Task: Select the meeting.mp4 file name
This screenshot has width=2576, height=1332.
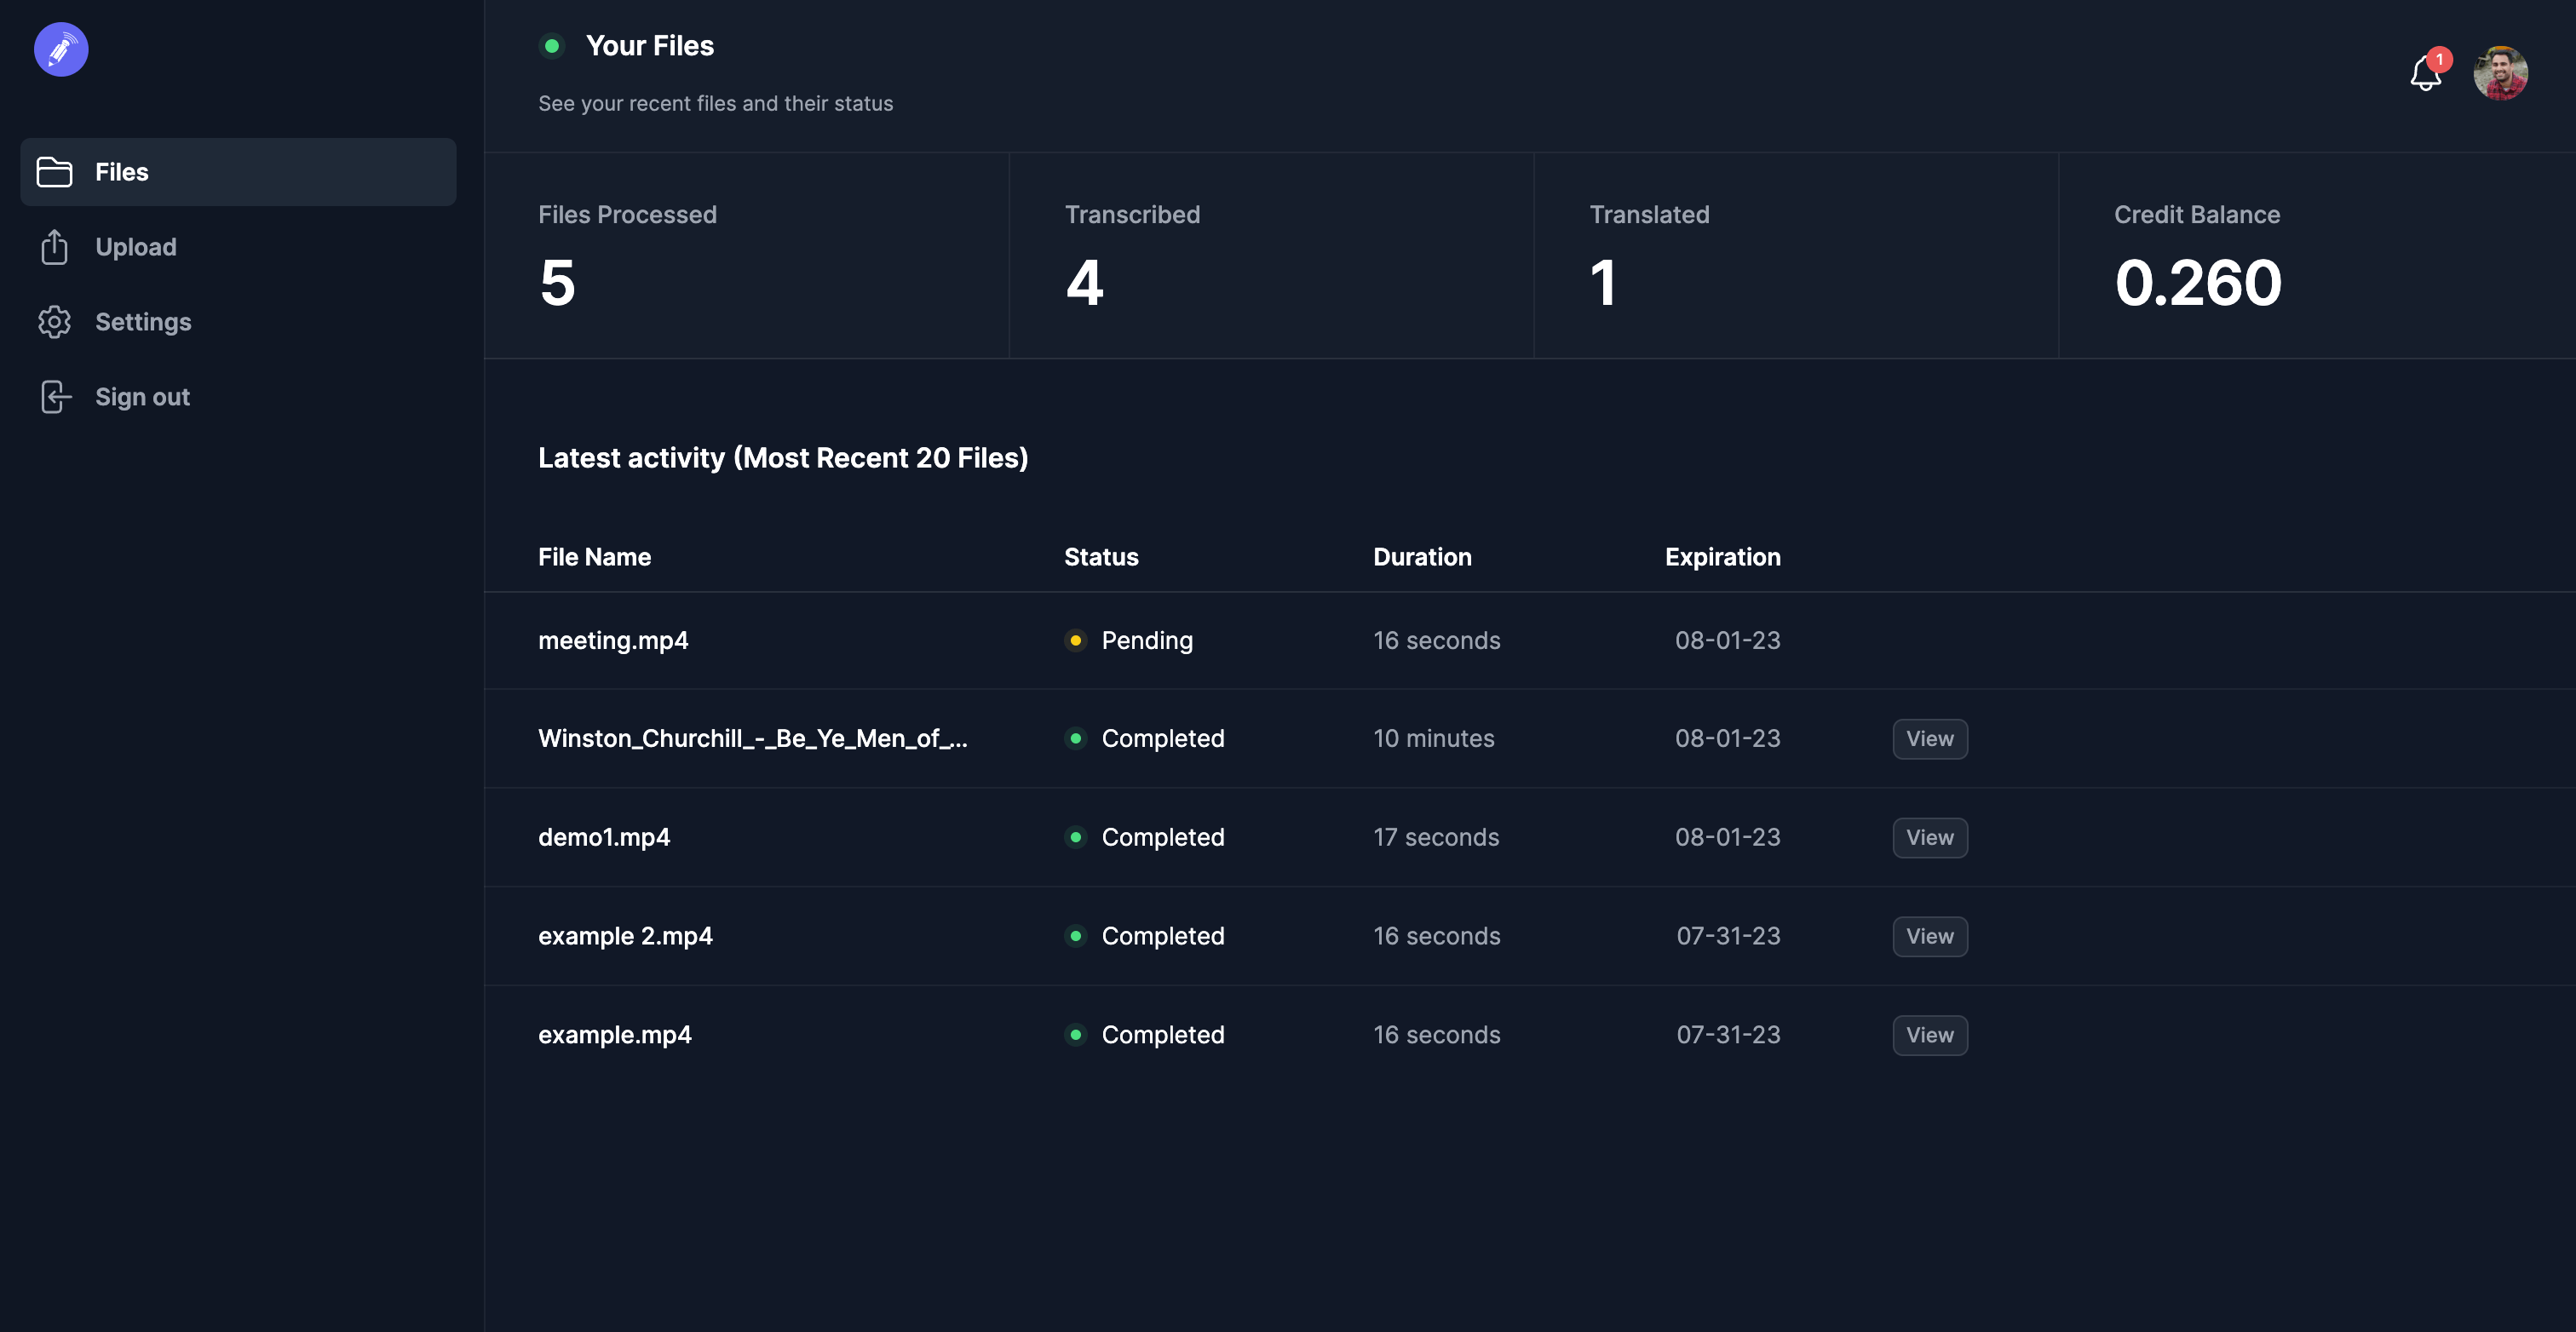Action: (613, 640)
